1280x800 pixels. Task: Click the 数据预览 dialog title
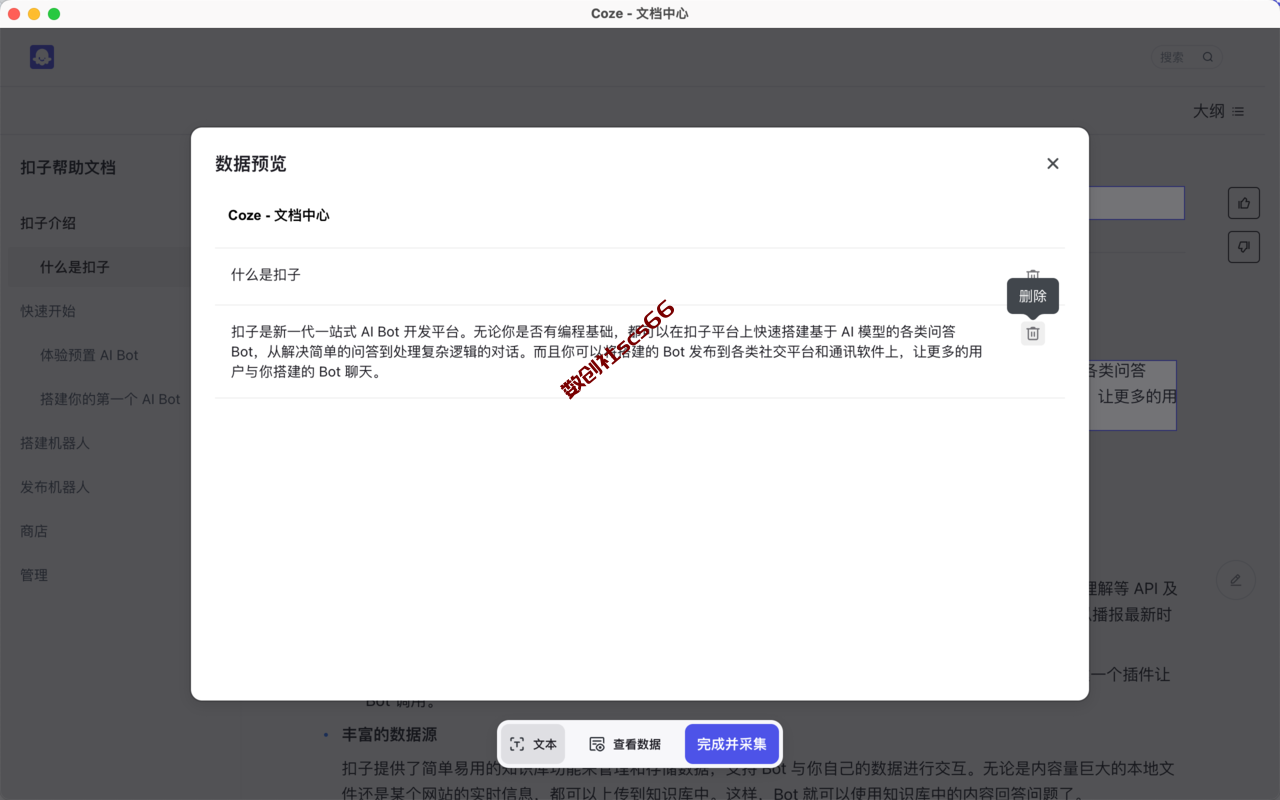[251, 164]
